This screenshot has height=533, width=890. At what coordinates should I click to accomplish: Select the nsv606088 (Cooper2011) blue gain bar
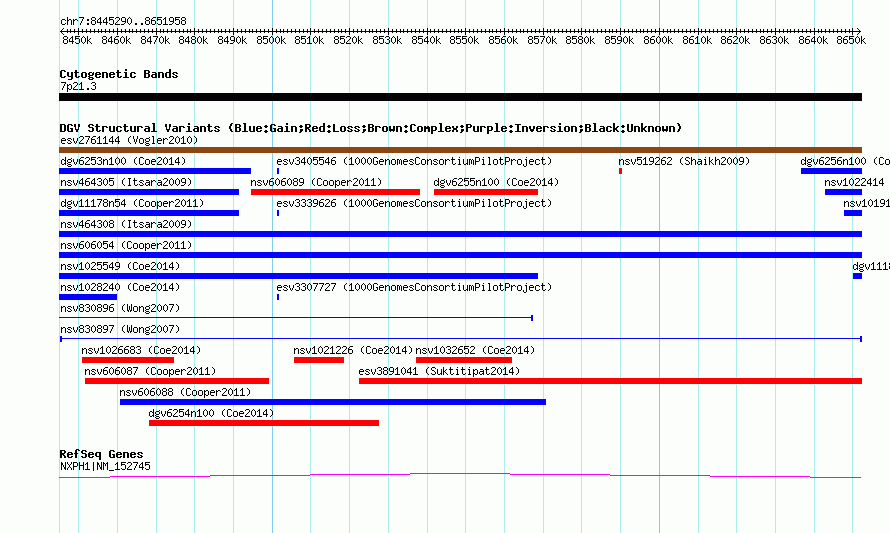pos(333,402)
